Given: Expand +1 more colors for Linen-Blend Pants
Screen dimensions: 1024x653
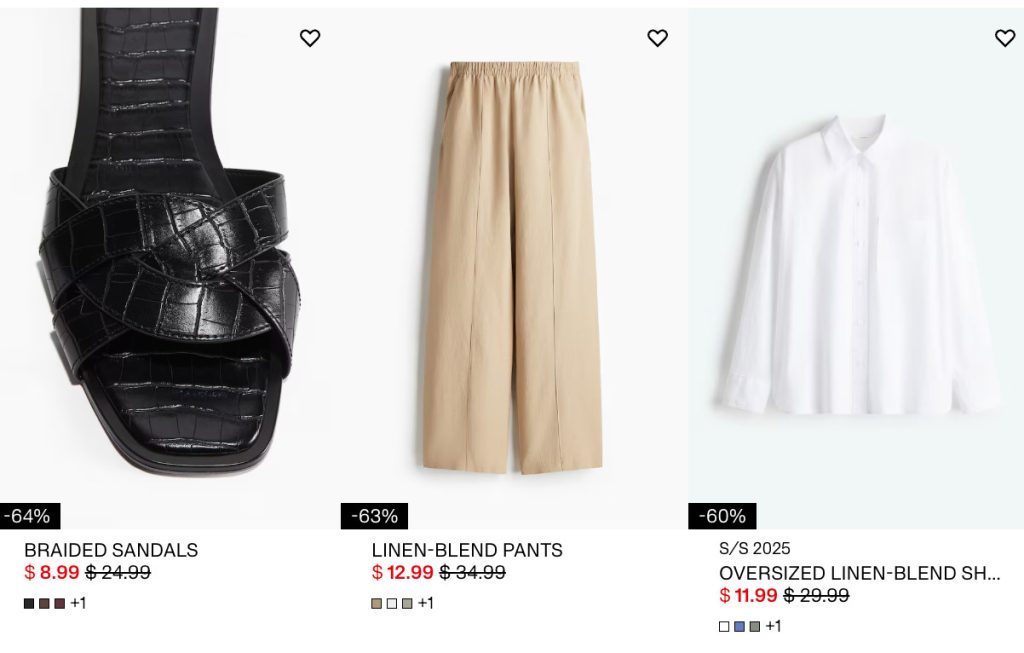Looking at the screenshot, I should click(426, 603).
